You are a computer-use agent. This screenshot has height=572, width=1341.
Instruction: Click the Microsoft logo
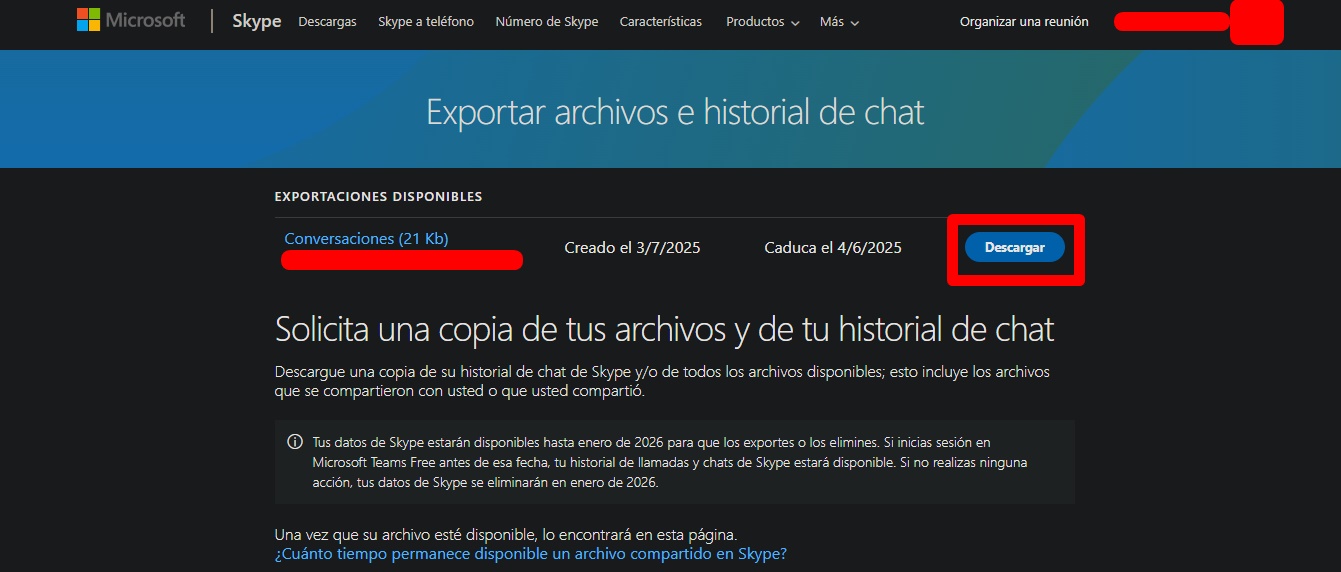click(131, 20)
